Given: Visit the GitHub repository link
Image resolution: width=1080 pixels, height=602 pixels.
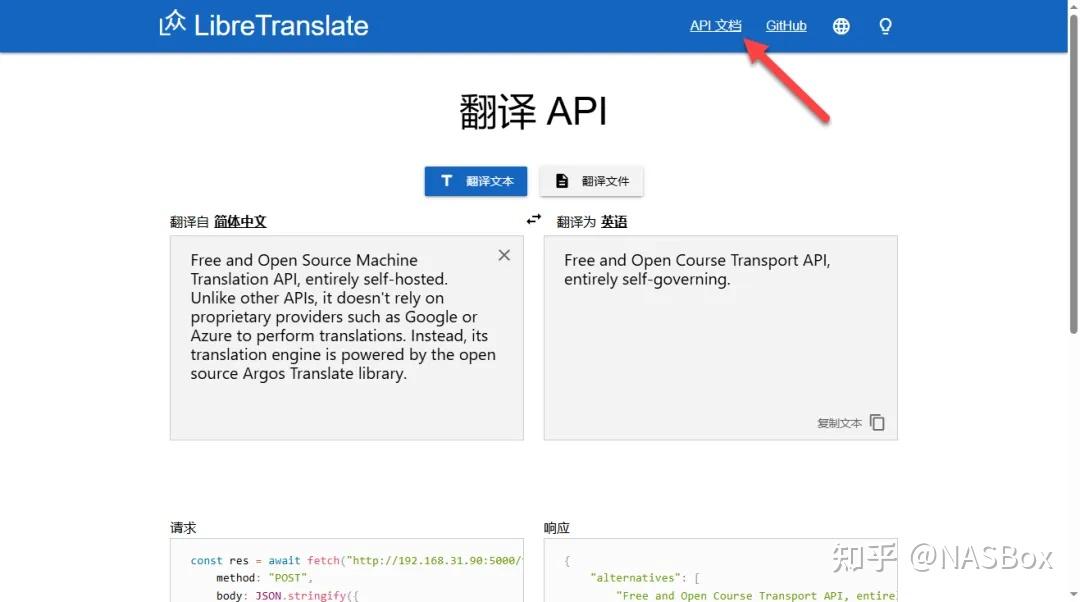Looking at the screenshot, I should coord(786,25).
